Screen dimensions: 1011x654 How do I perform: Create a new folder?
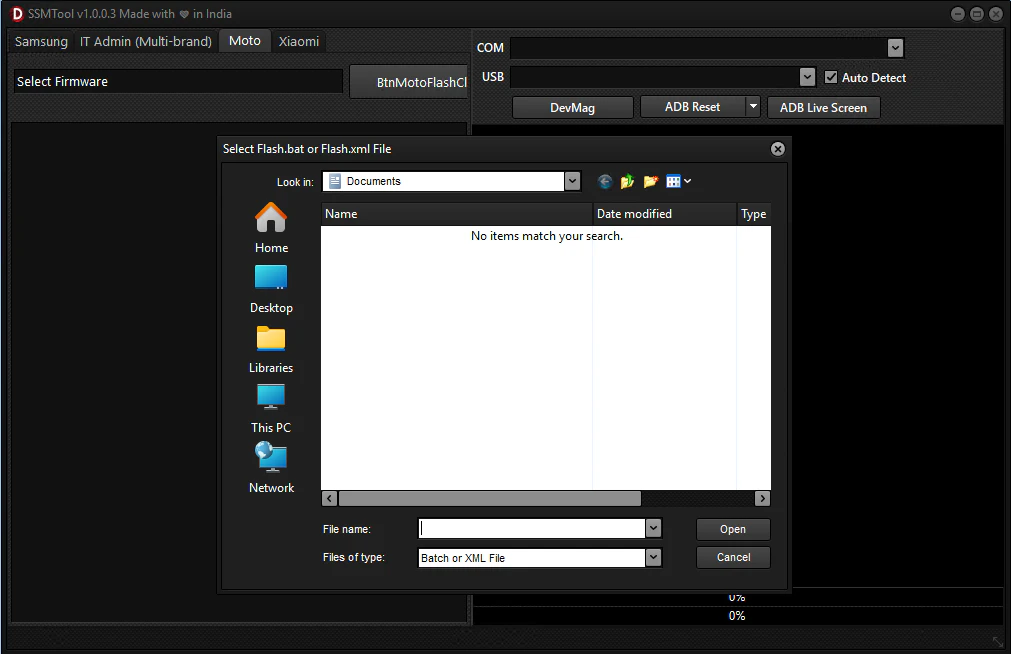click(651, 181)
